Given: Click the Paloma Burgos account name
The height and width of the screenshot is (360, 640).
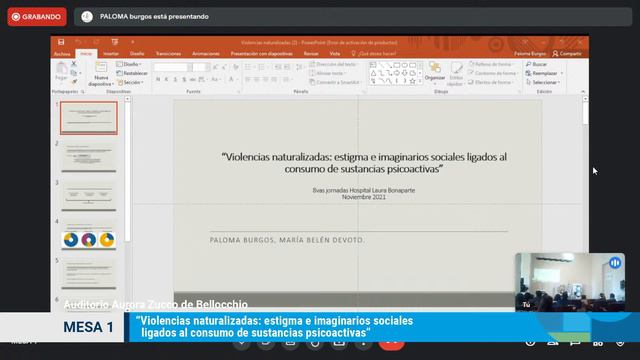Looking at the screenshot, I should click(530, 53).
